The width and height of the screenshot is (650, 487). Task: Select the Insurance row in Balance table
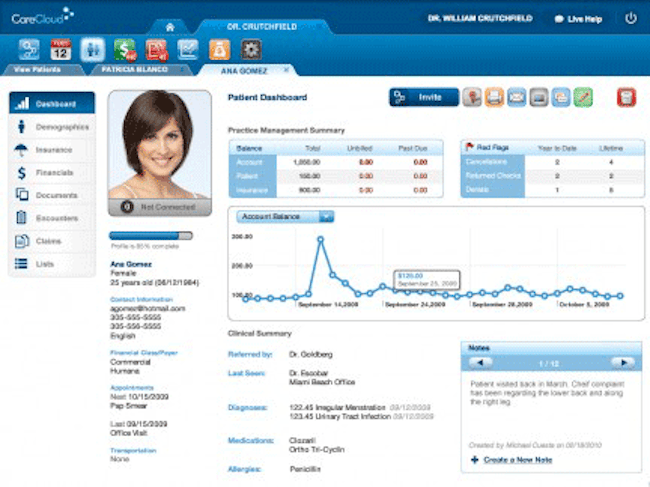pos(336,190)
